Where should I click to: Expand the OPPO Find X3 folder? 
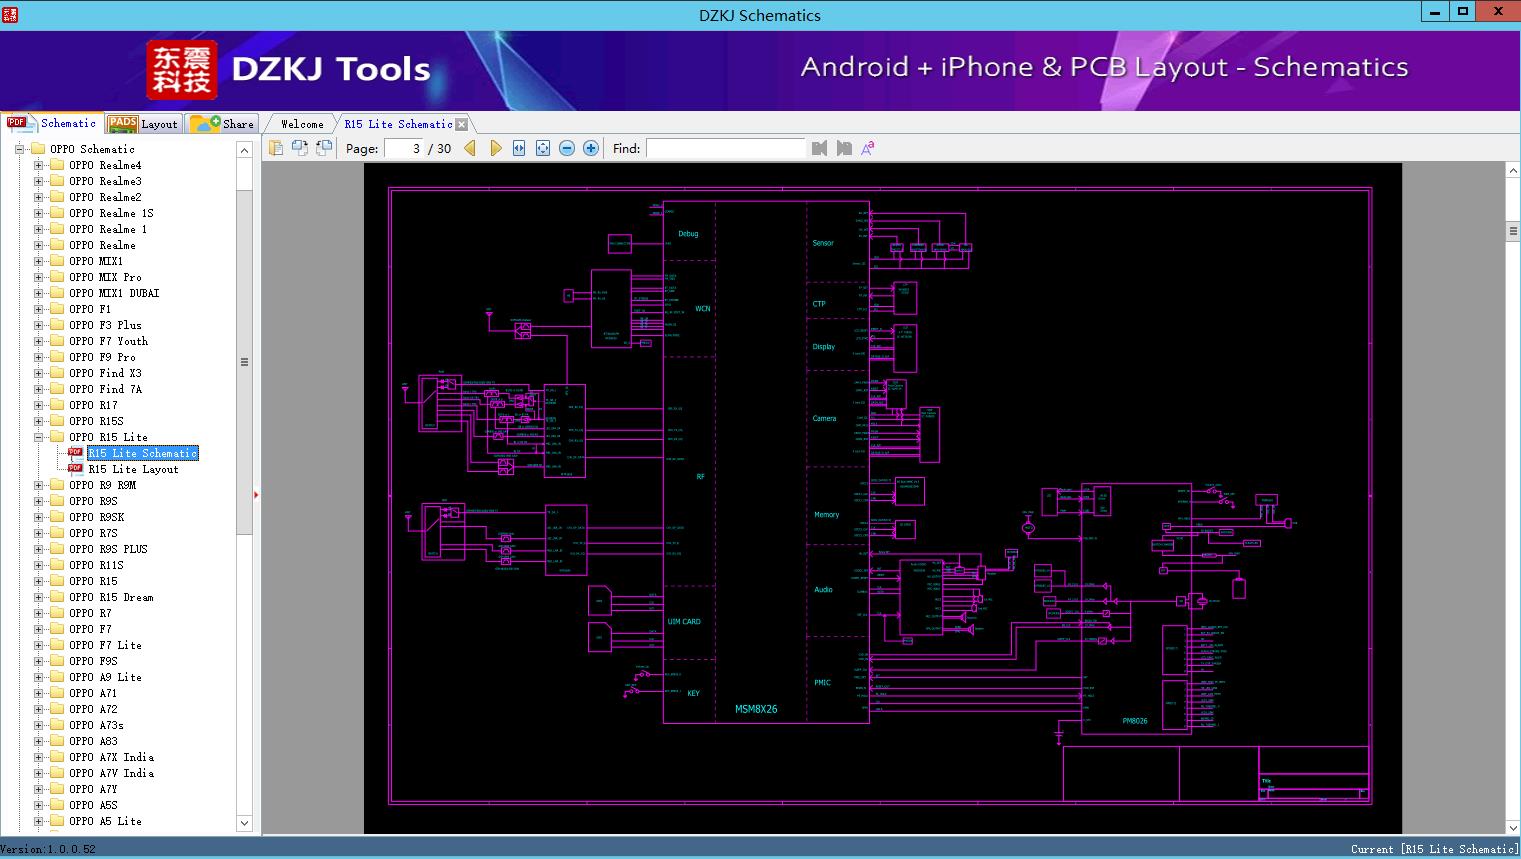(x=39, y=373)
